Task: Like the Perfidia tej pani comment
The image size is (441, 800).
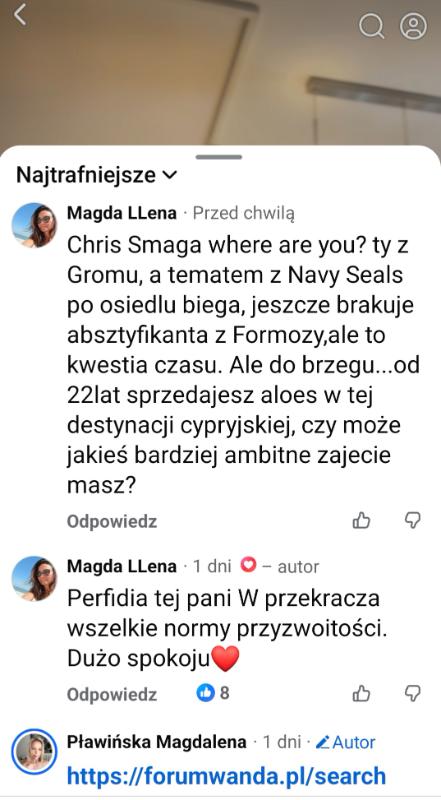Action: [361, 693]
